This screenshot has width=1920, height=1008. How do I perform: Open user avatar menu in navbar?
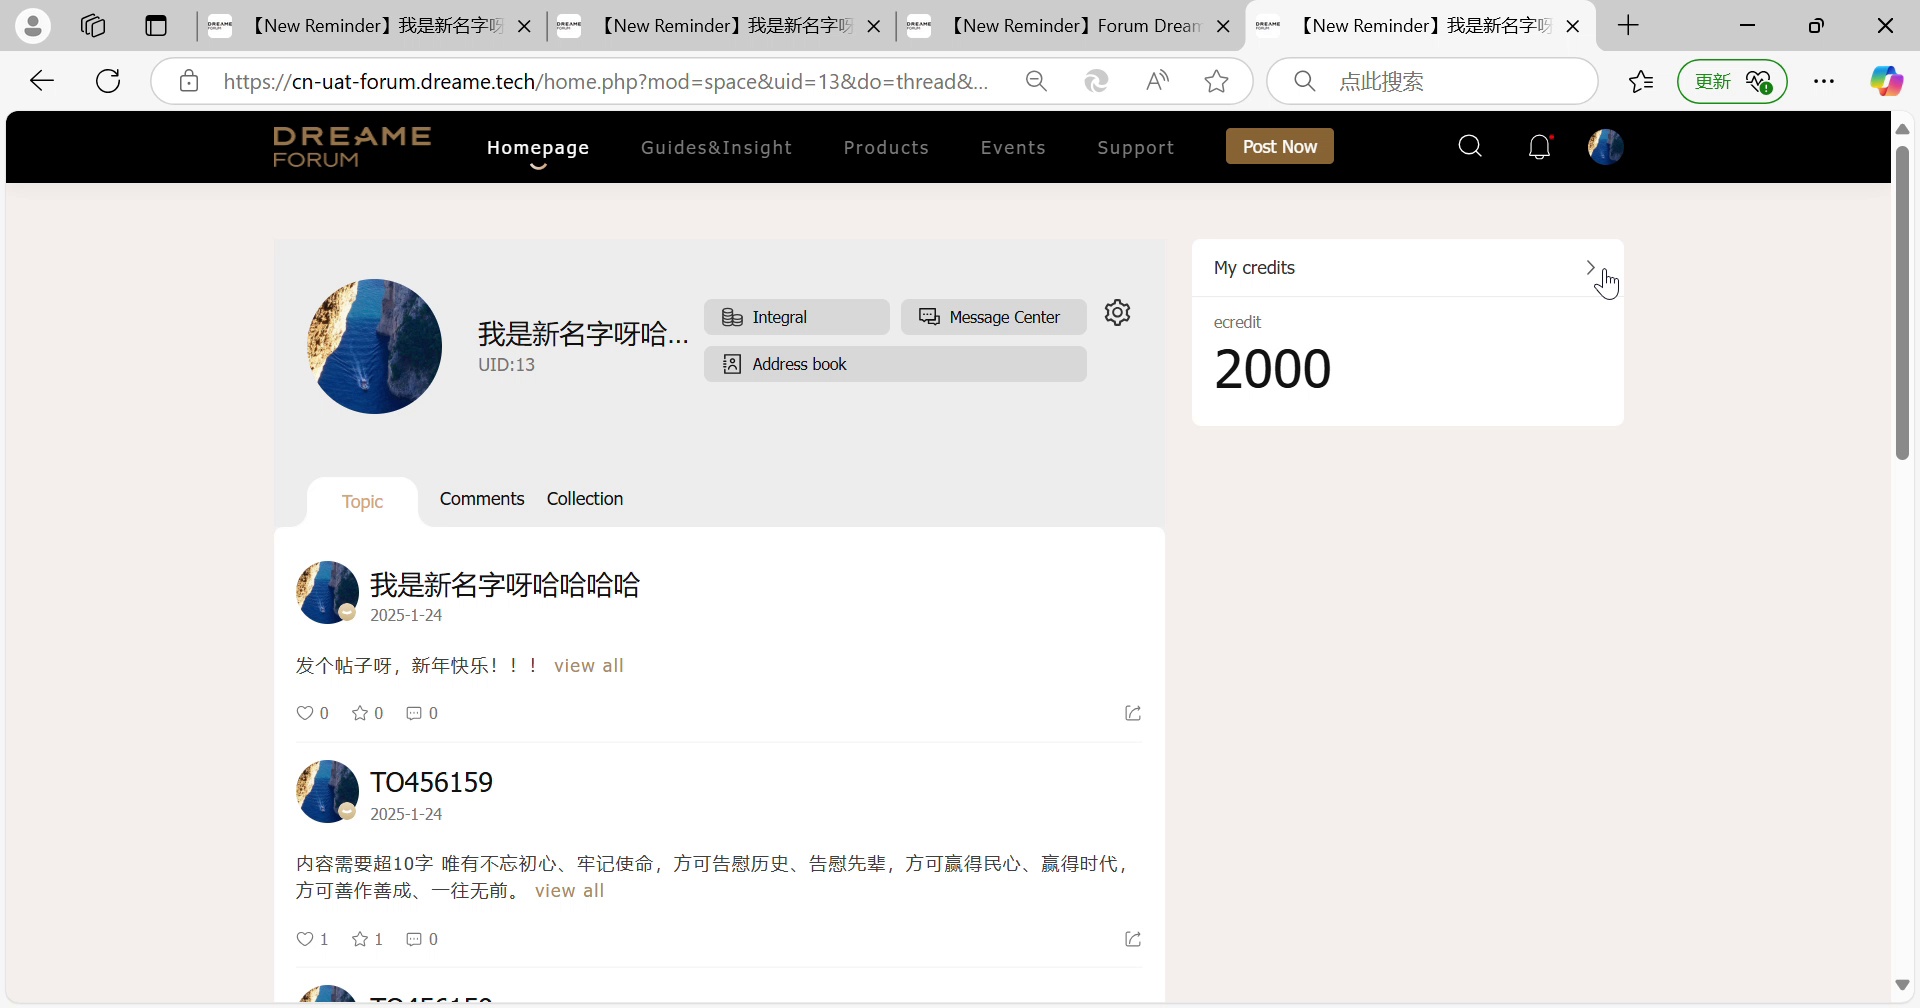click(1605, 147)
